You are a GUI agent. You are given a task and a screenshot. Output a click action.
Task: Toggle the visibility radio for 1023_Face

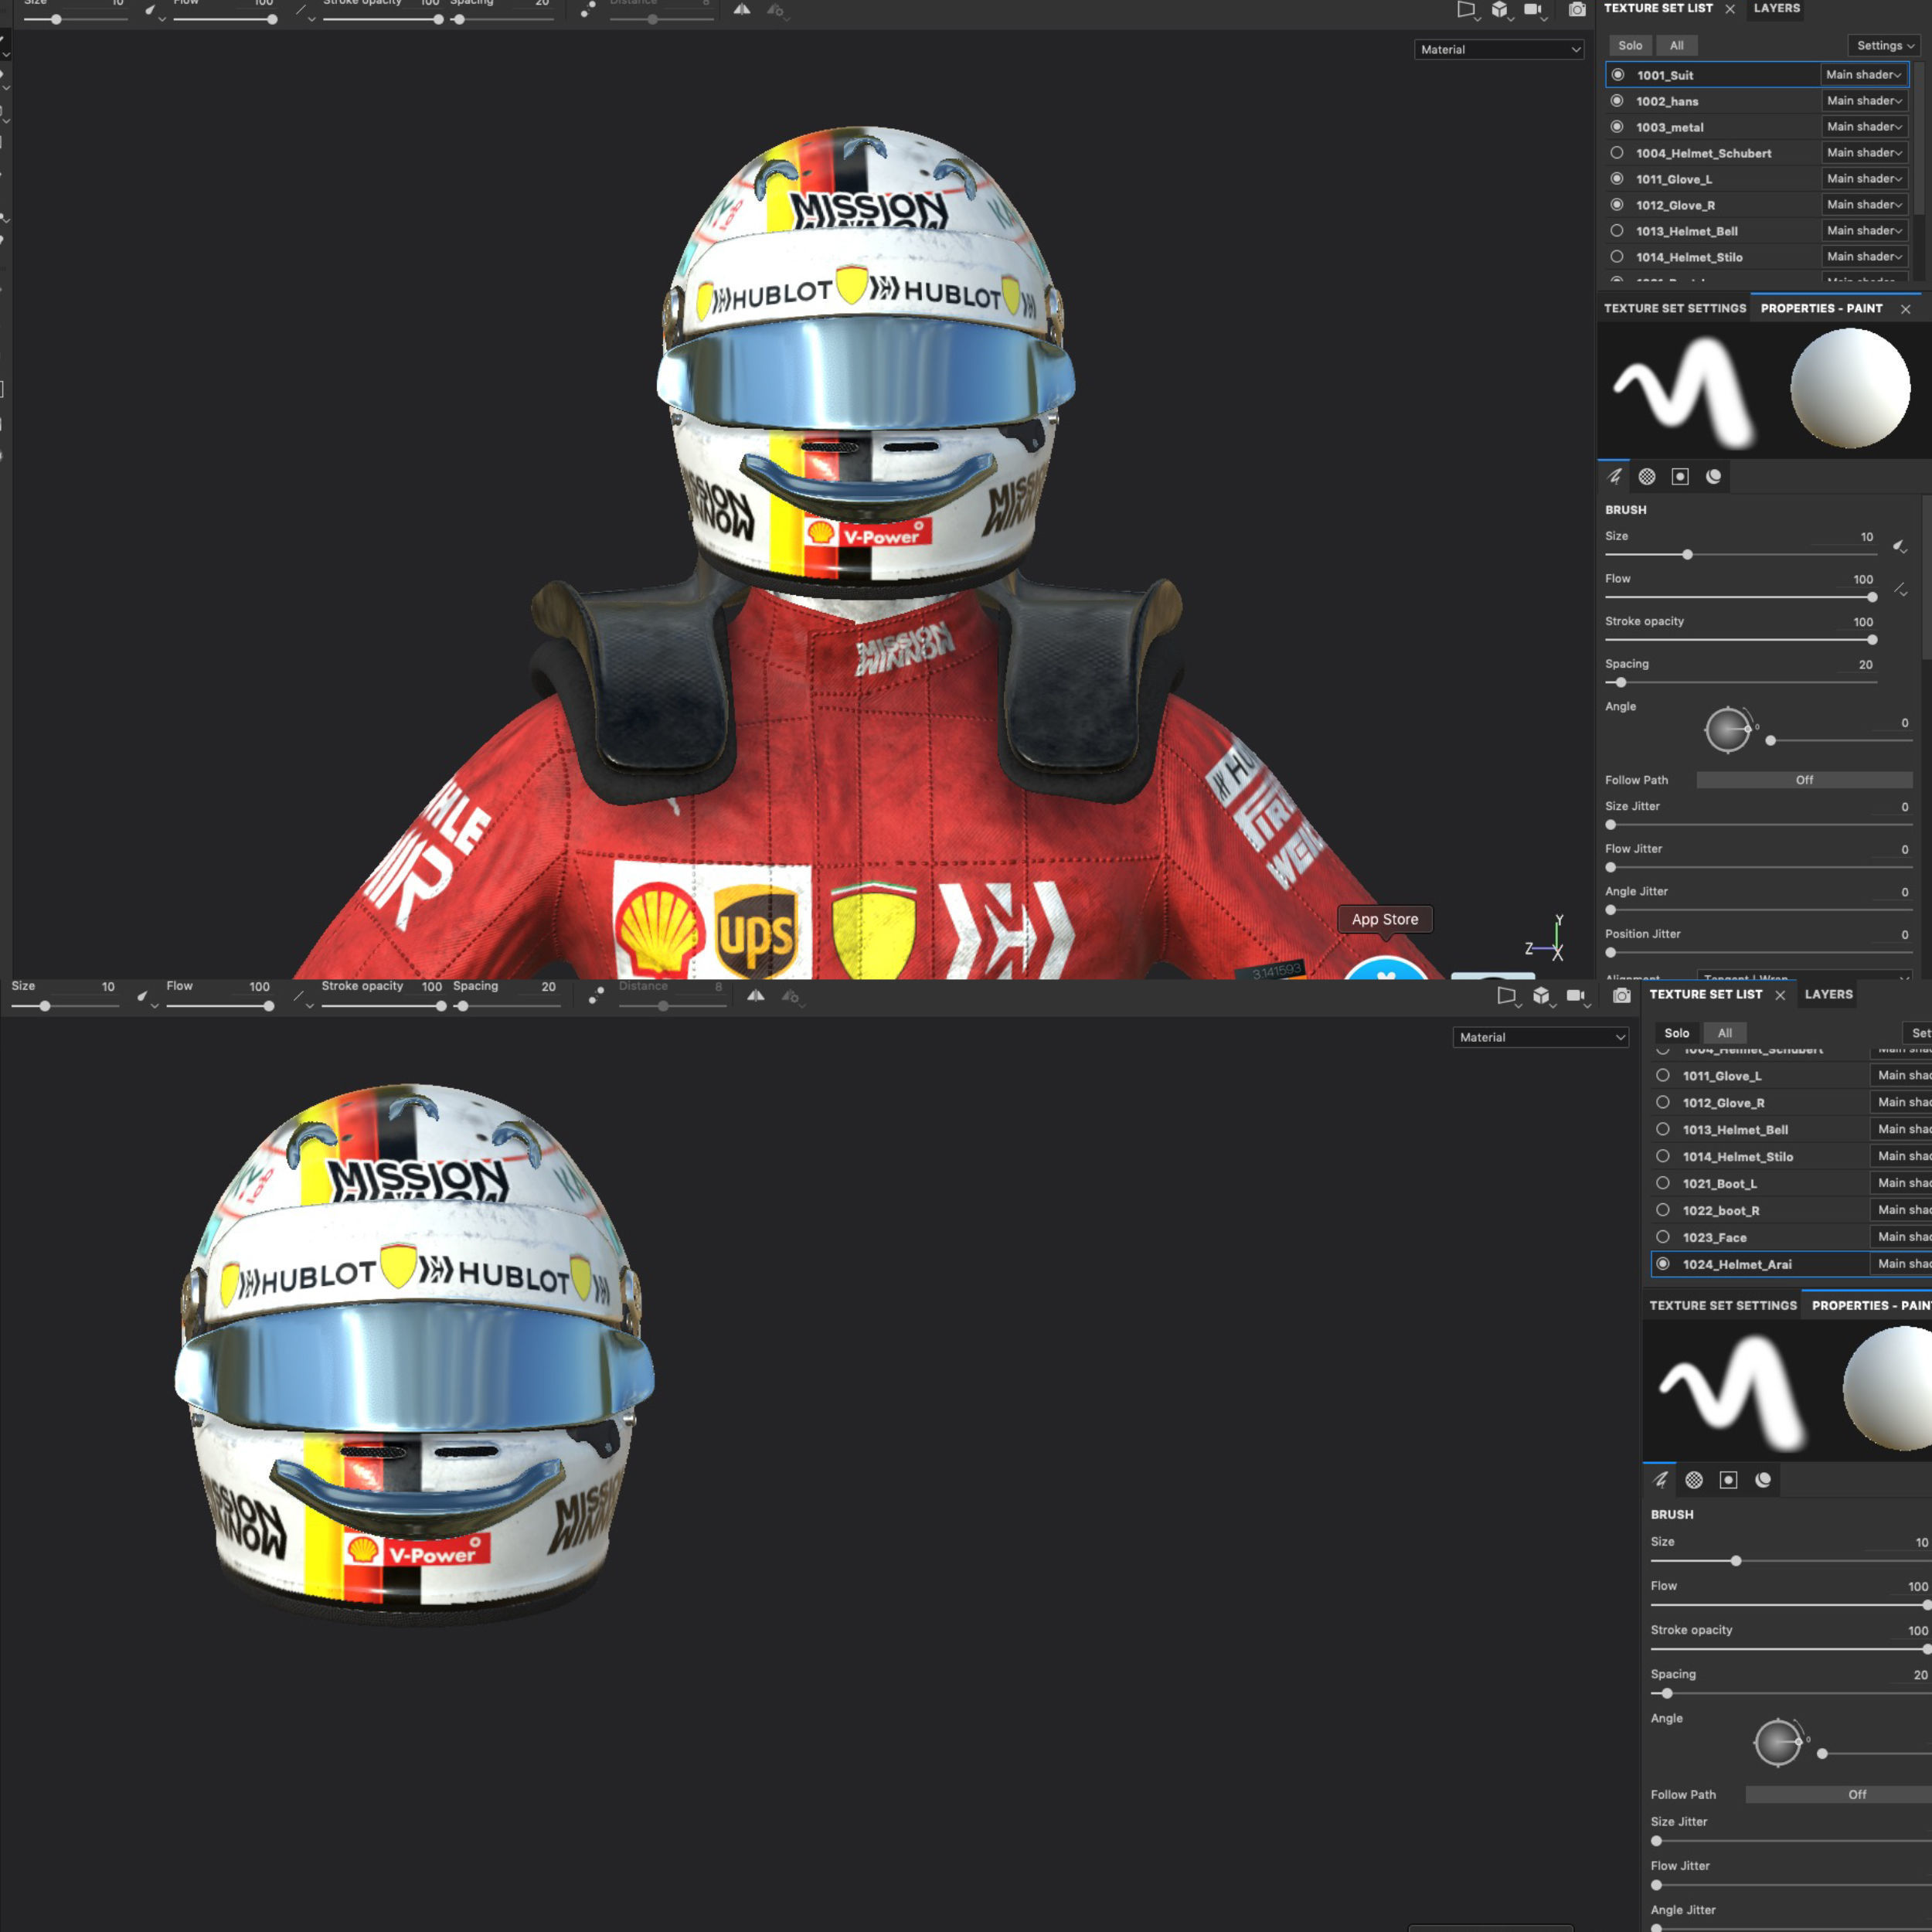coord(1663,1237)
